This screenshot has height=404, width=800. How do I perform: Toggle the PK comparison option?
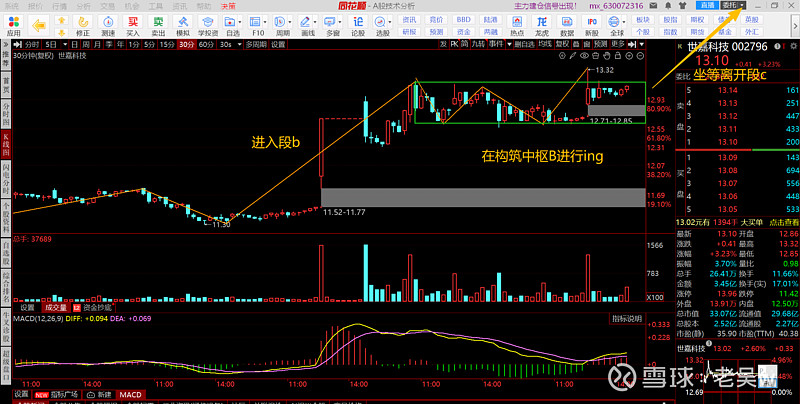(x=454, y=44)
